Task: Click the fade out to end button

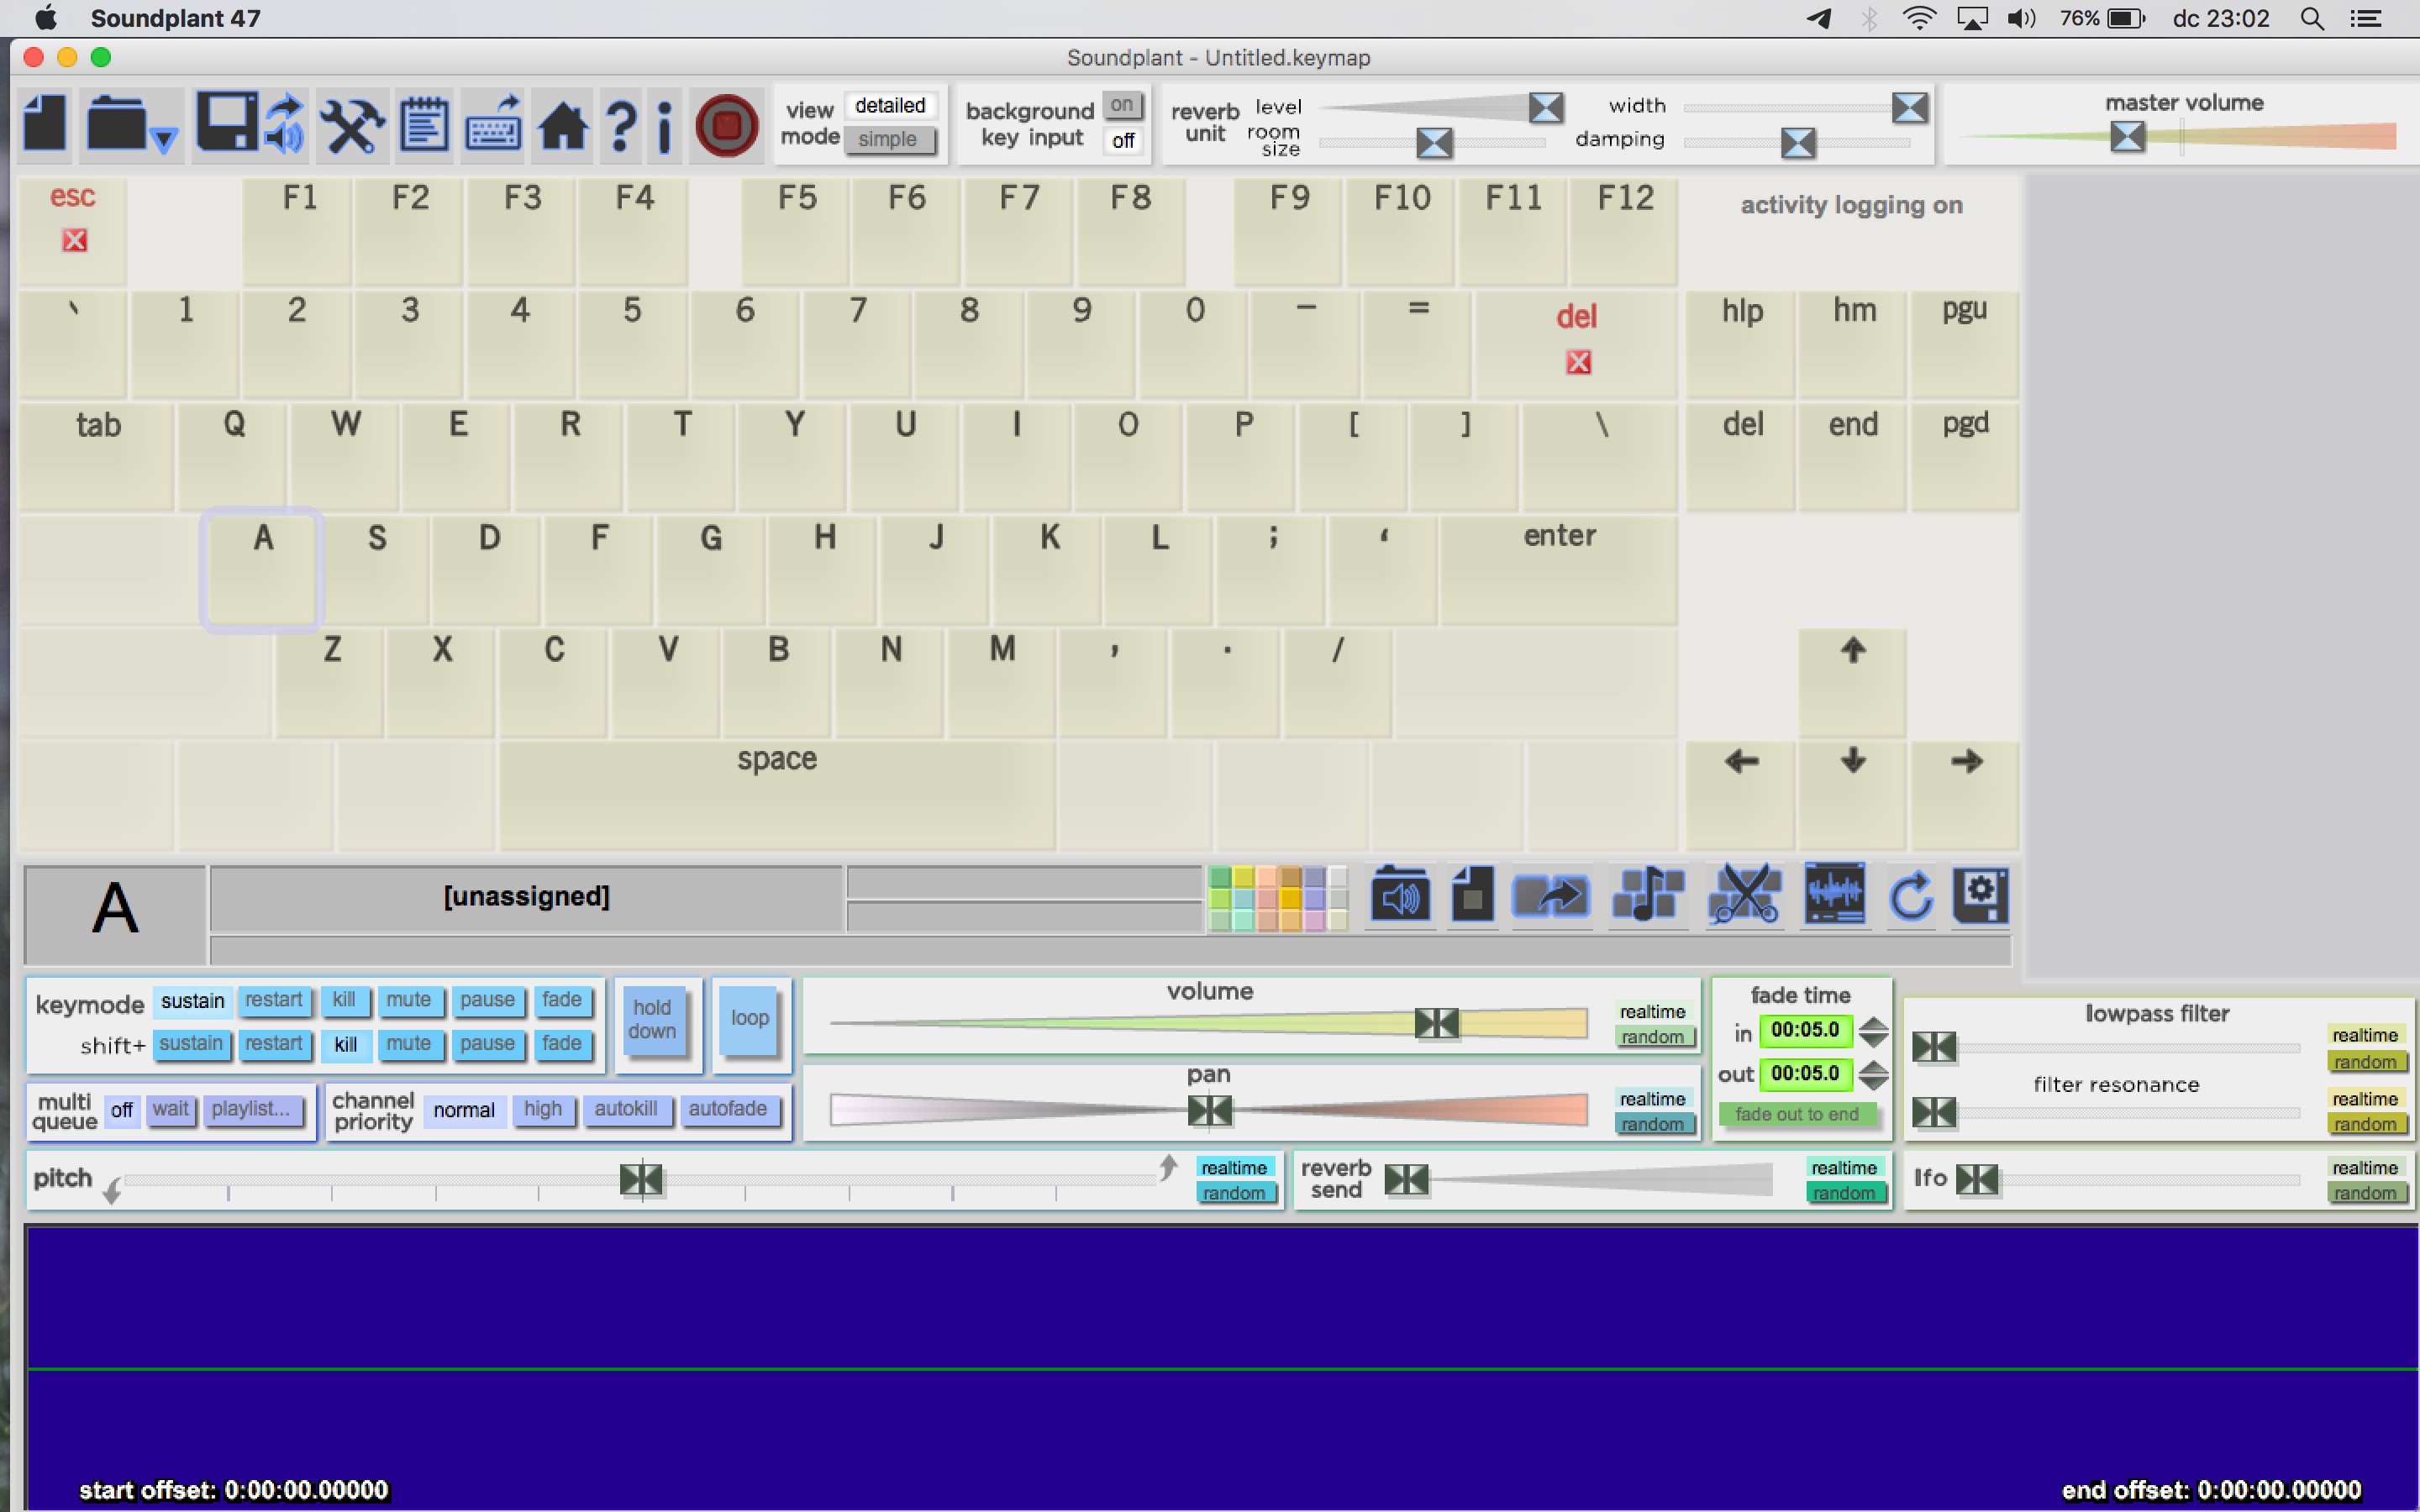Action: [x=1800, y=1113]
